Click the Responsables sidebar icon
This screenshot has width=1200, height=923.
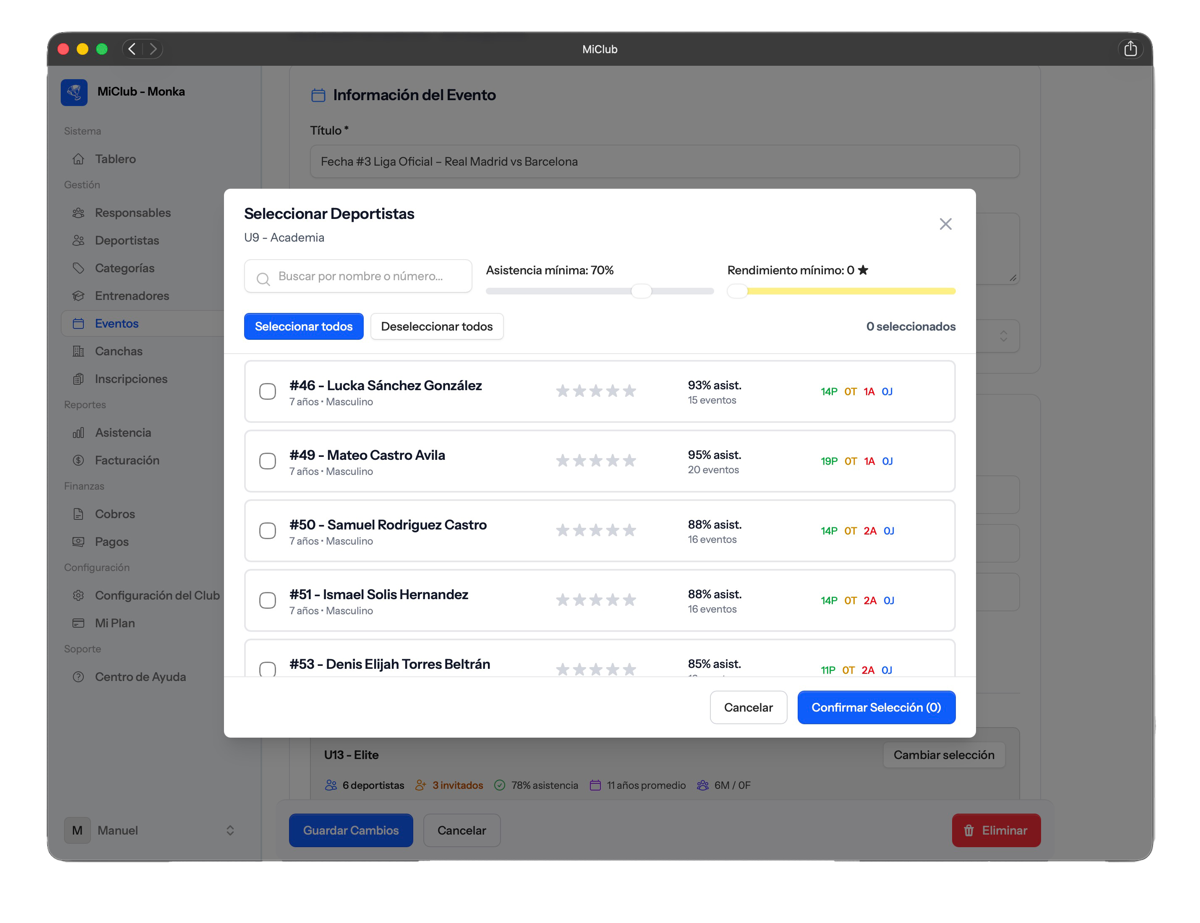pyautogui.click(x=78, y=213)
